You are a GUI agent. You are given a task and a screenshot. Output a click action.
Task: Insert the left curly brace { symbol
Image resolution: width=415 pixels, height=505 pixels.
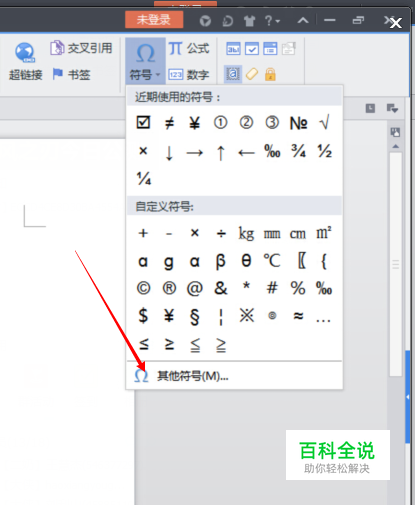tap(323, 261)
